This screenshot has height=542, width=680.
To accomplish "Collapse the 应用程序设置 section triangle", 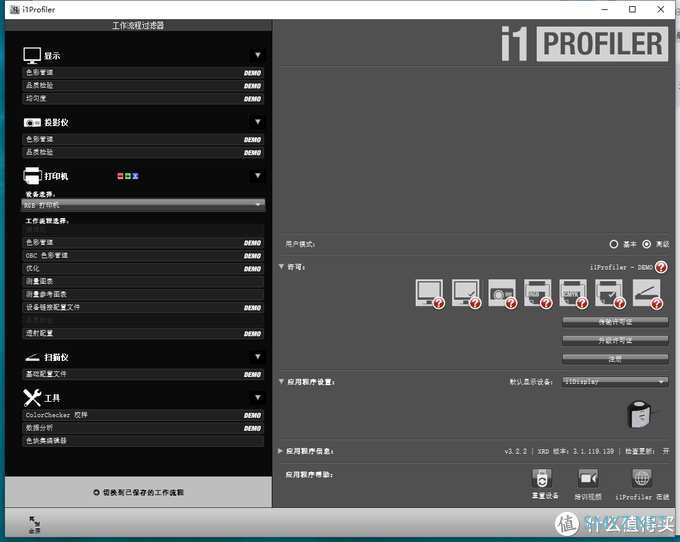I will tap(281, 382).
